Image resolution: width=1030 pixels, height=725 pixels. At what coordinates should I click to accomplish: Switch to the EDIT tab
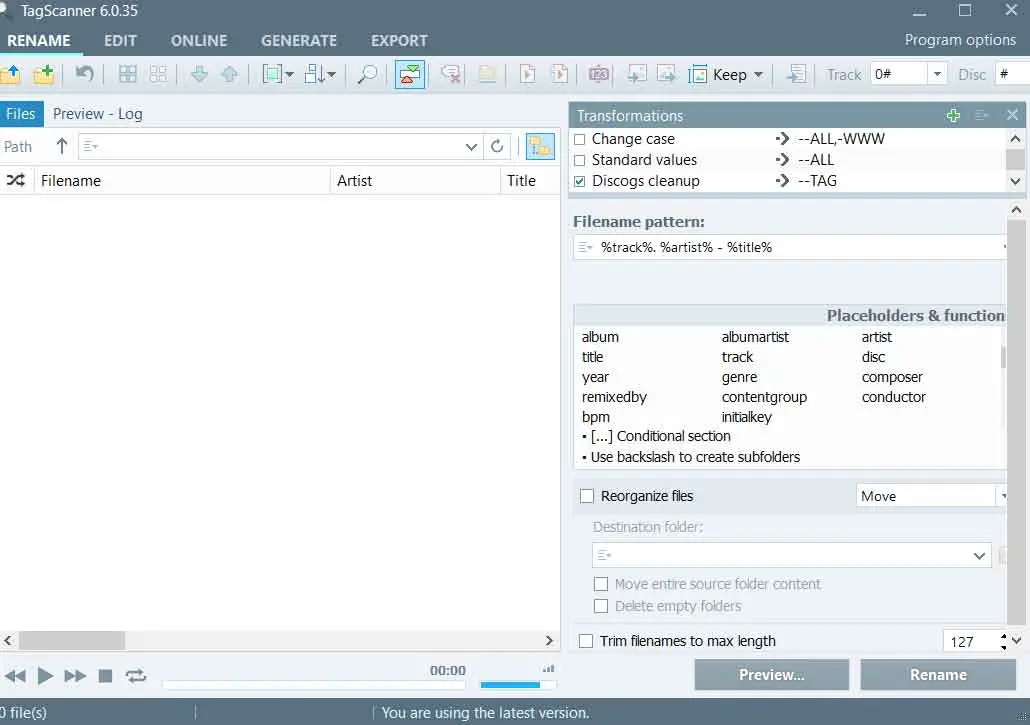tap(120, 41)
